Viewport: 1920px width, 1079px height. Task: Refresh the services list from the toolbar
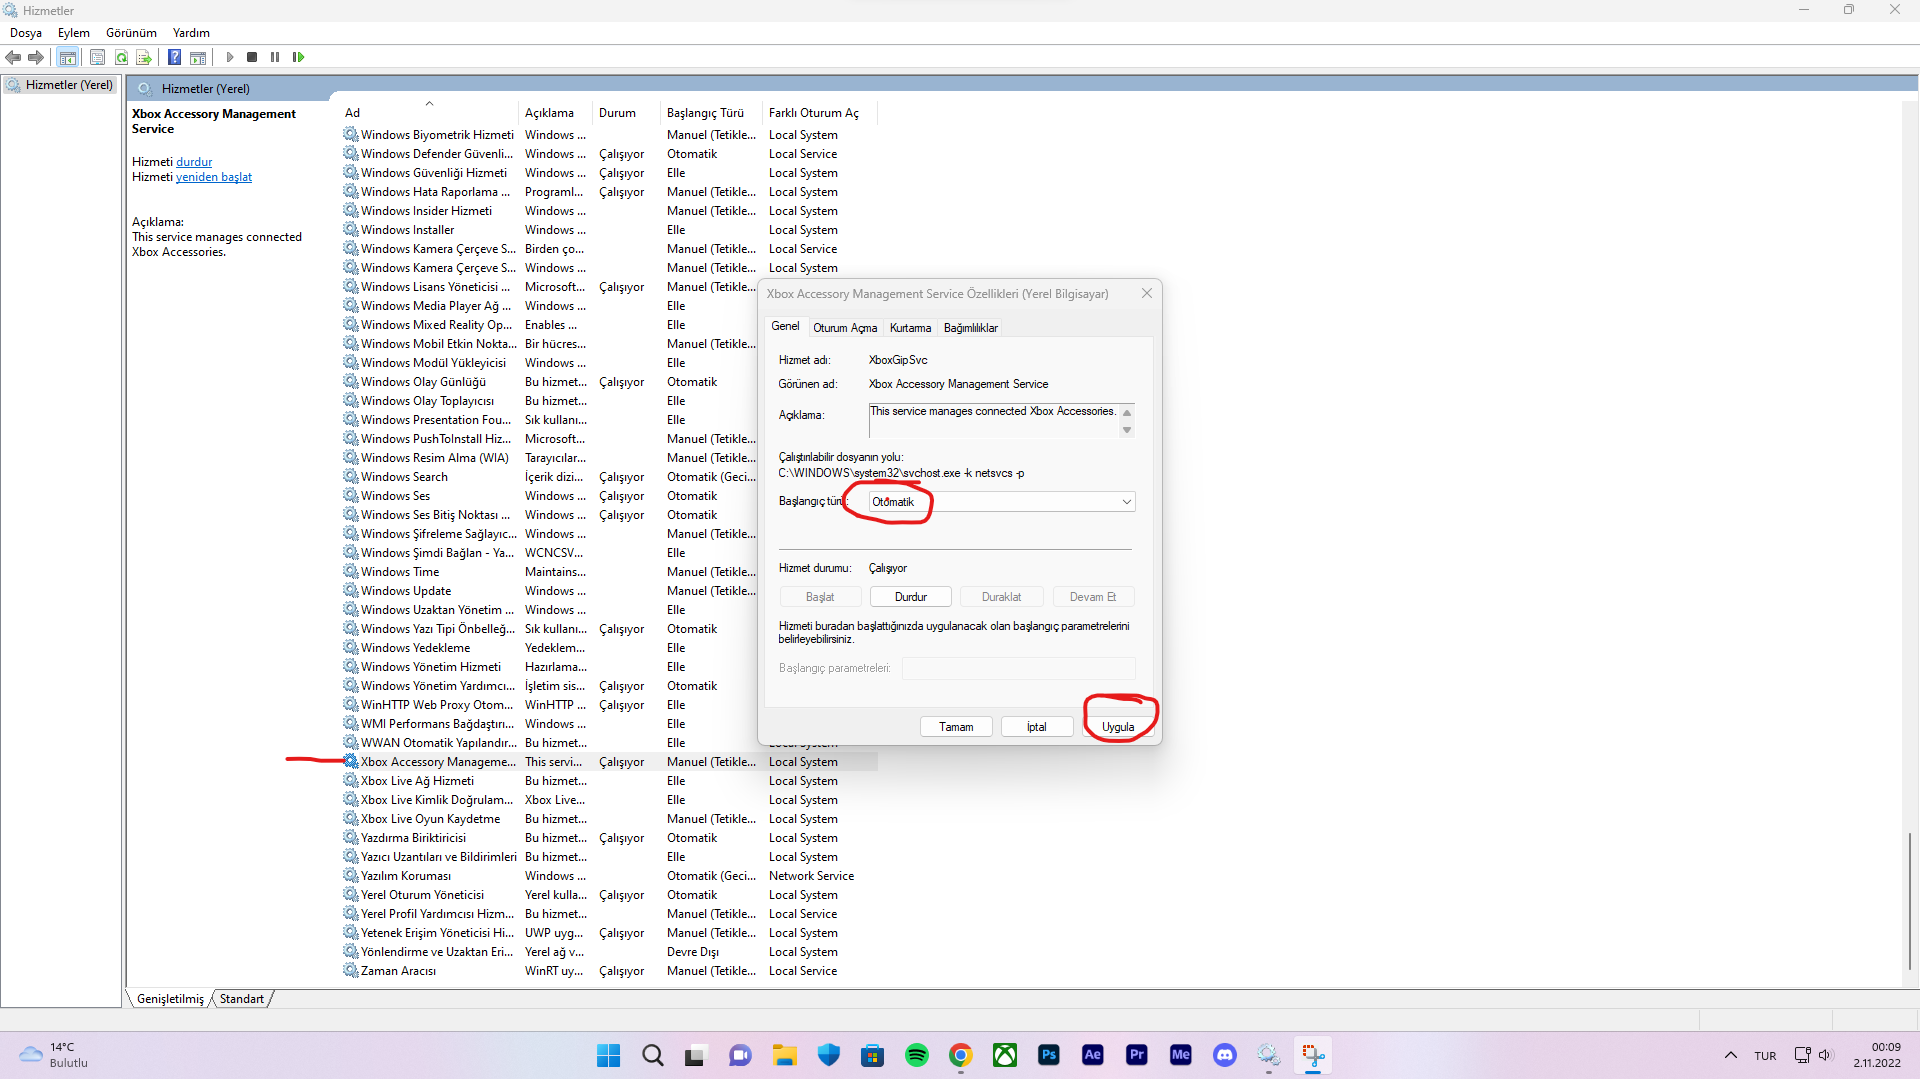point(121,57)
